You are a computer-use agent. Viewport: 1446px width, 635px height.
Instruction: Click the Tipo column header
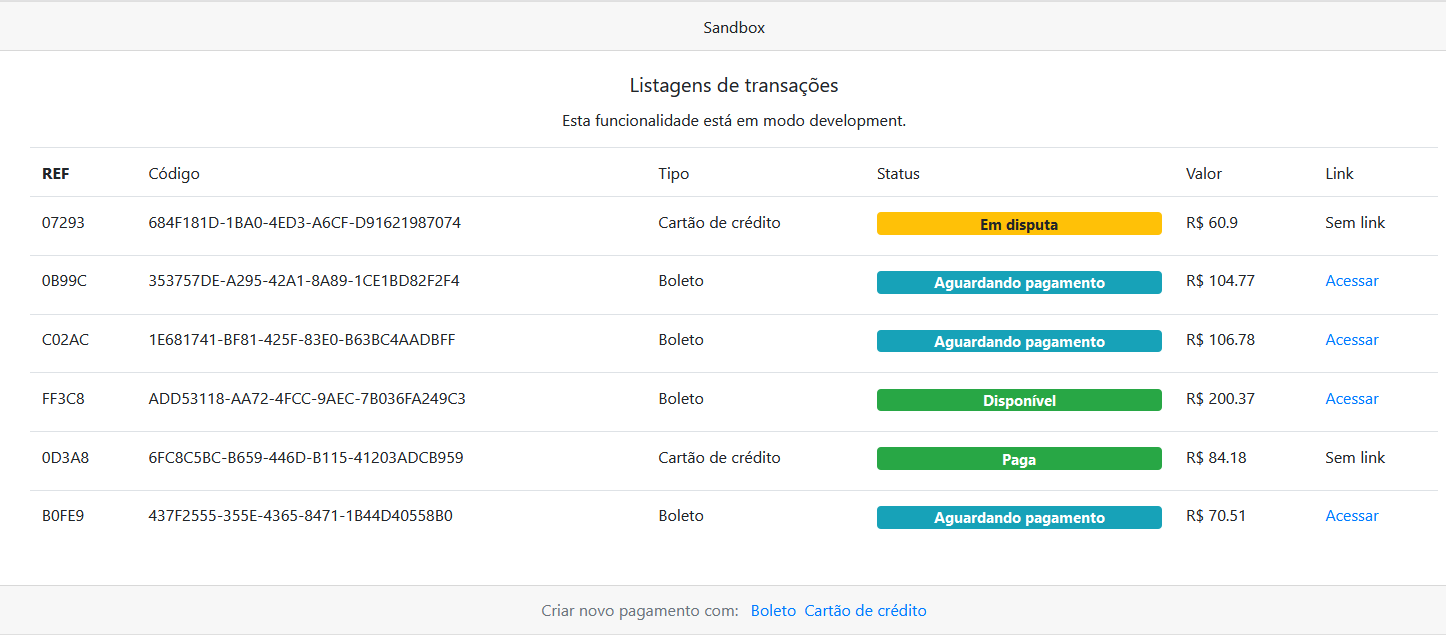(674, 174)
